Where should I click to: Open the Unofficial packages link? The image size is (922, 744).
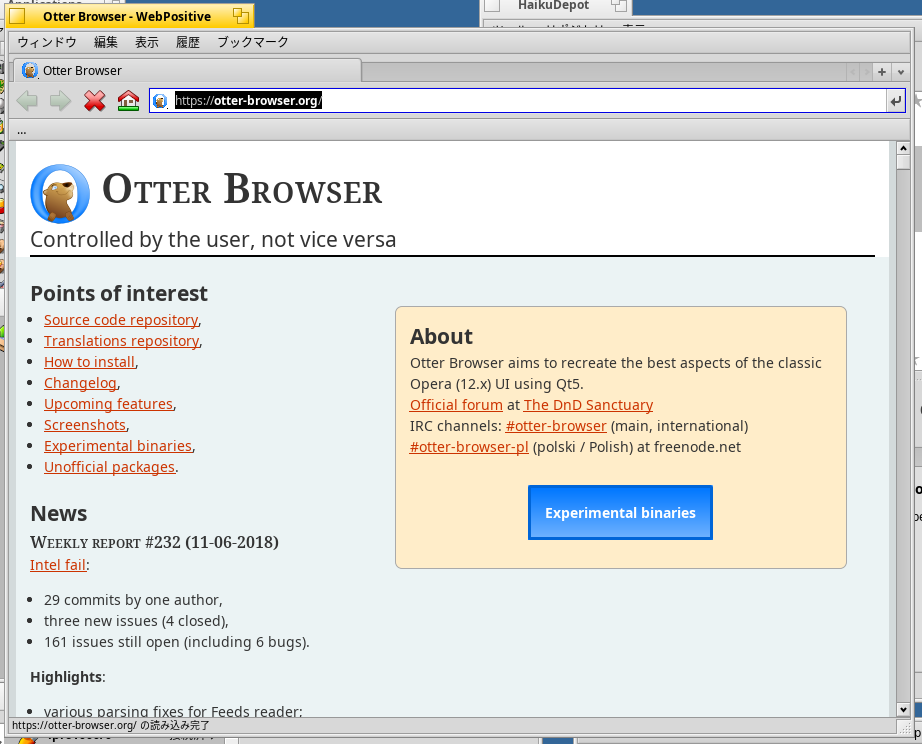pyautogui.click(x=110, y=468)
